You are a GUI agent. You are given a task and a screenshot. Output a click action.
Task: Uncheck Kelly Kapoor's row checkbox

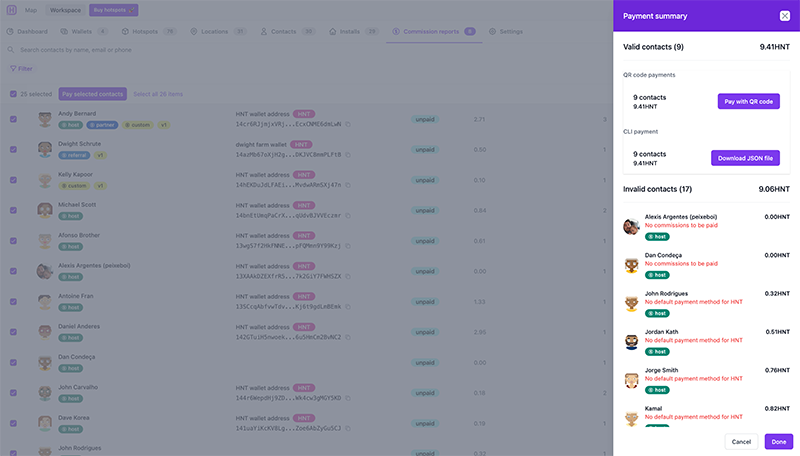coord(13,180)
